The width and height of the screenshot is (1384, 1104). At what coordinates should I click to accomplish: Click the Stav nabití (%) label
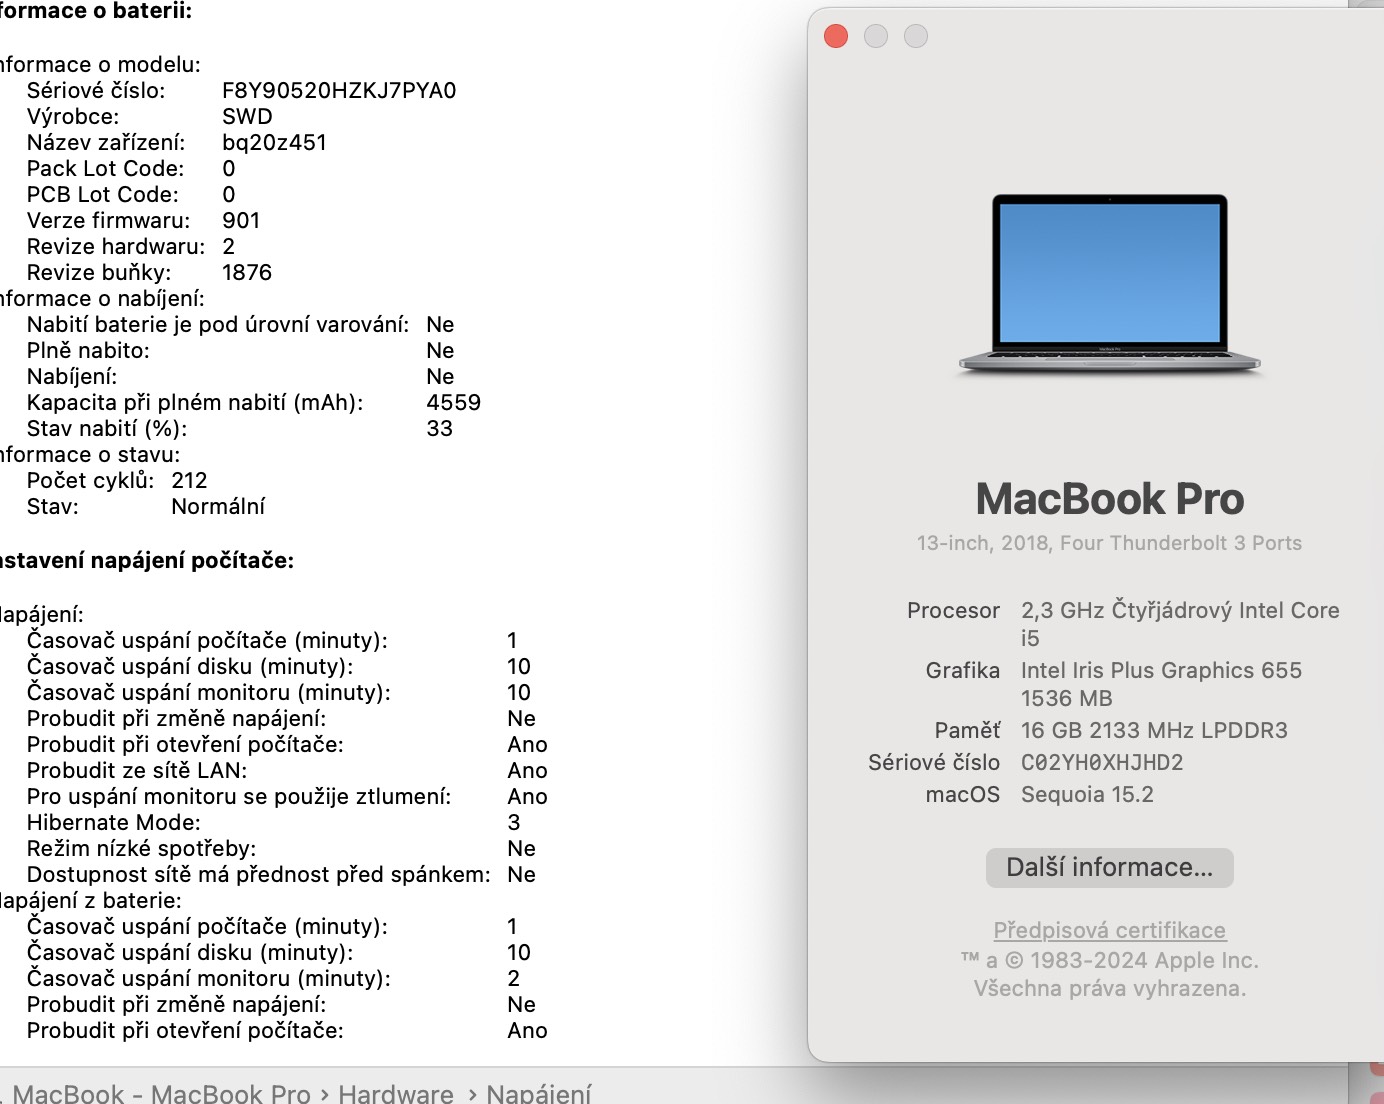pos(107,428)
